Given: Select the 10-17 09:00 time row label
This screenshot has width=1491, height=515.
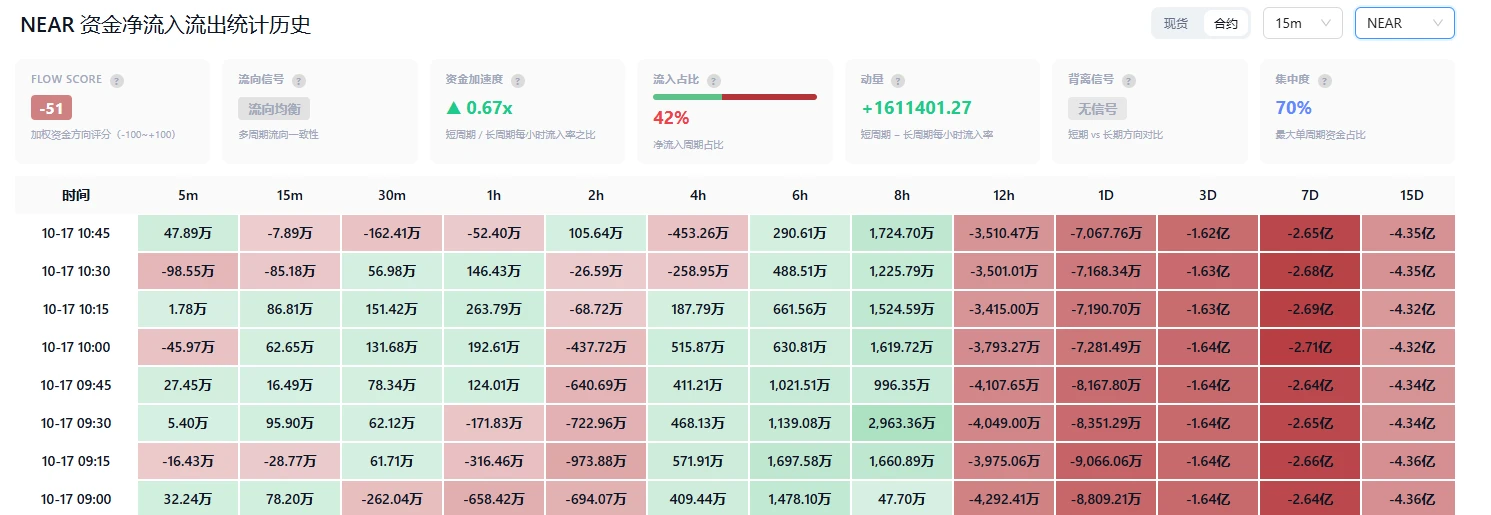Looking at the screenshot, I should point(76,499).
